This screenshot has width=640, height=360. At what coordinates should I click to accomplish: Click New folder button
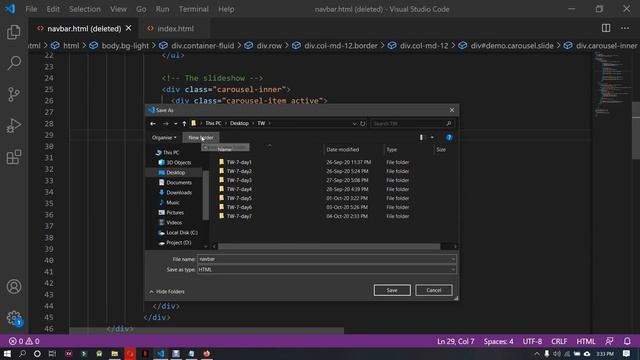(201, 138)
